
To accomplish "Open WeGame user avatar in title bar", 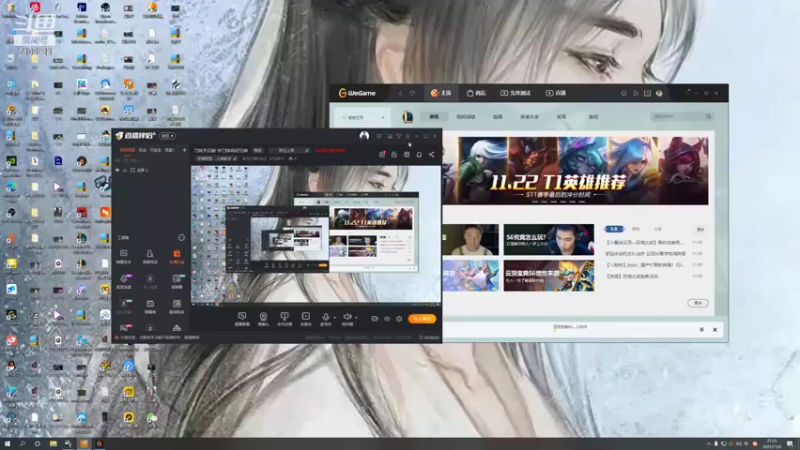I will pyautogui.click(x=659, y=93).
